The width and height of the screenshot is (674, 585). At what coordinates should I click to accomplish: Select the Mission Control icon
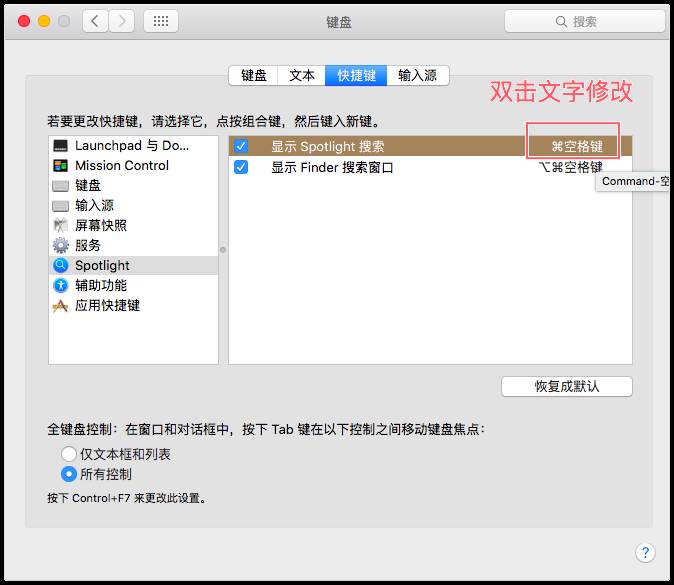point(61,166)
